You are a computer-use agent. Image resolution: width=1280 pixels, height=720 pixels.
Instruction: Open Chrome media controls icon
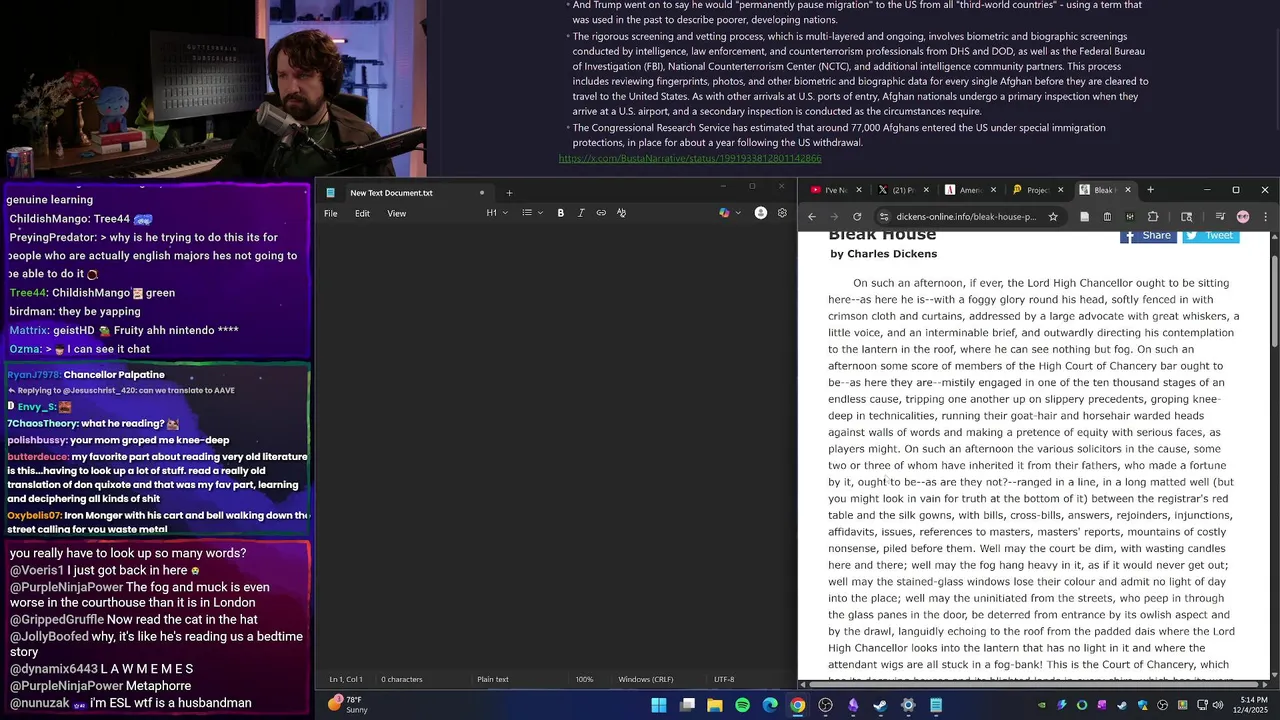[1220, 216]
